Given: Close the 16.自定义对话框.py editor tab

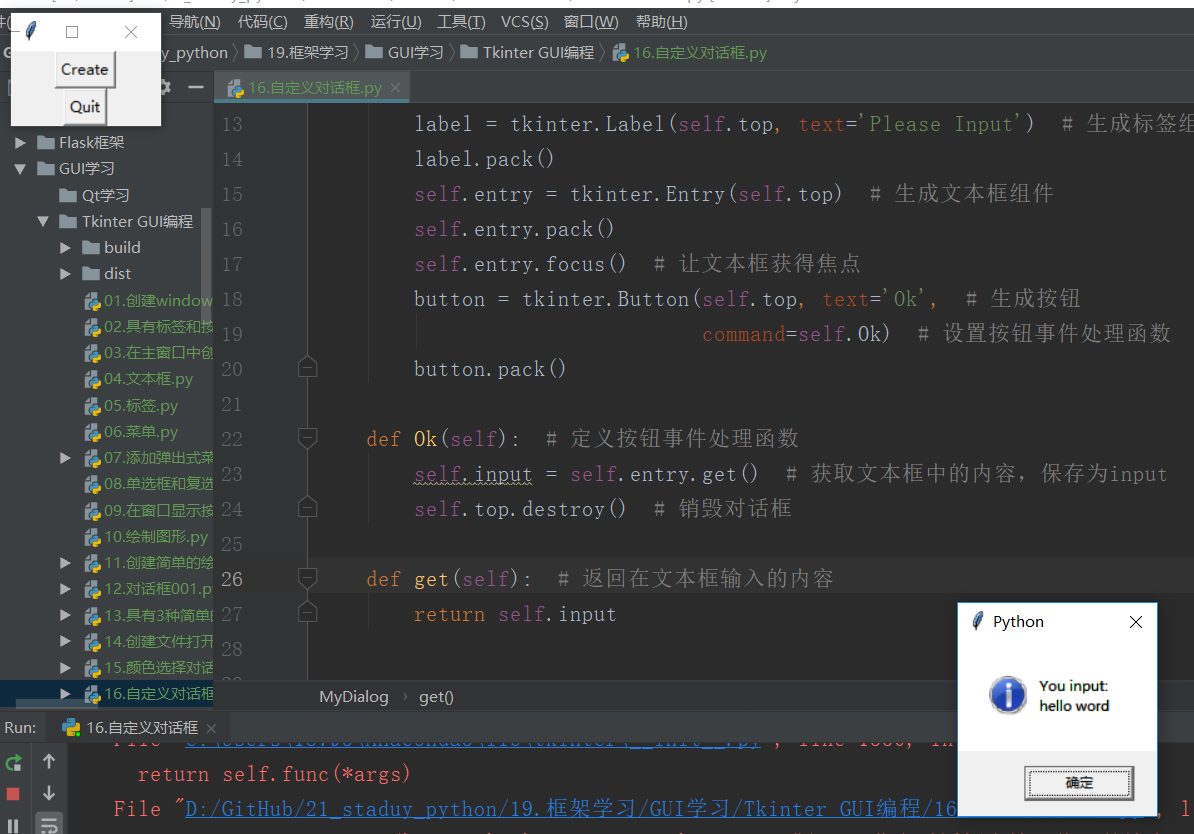Looking at the screenshot, I should [395, 88].
